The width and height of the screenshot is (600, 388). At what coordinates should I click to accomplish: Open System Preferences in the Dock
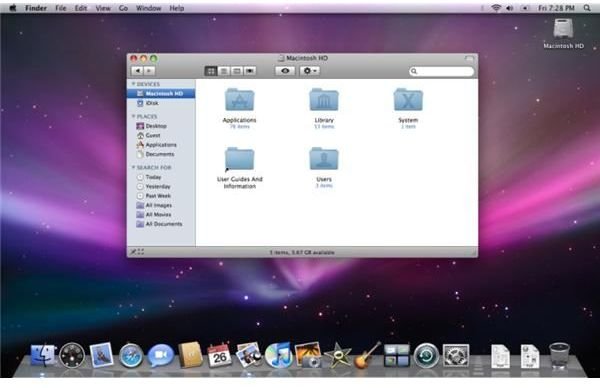(x=456, y=355)
